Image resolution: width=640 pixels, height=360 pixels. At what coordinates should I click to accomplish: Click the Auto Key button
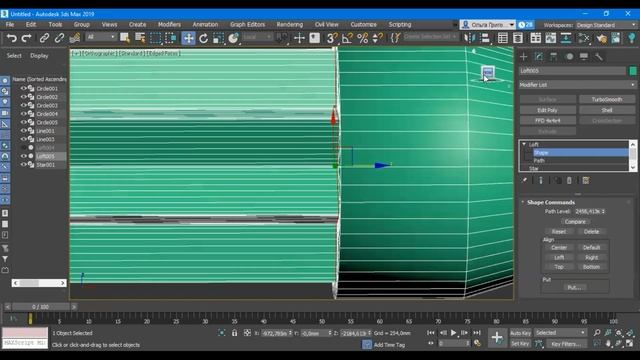pyautogui.click(x=520, y=333)
